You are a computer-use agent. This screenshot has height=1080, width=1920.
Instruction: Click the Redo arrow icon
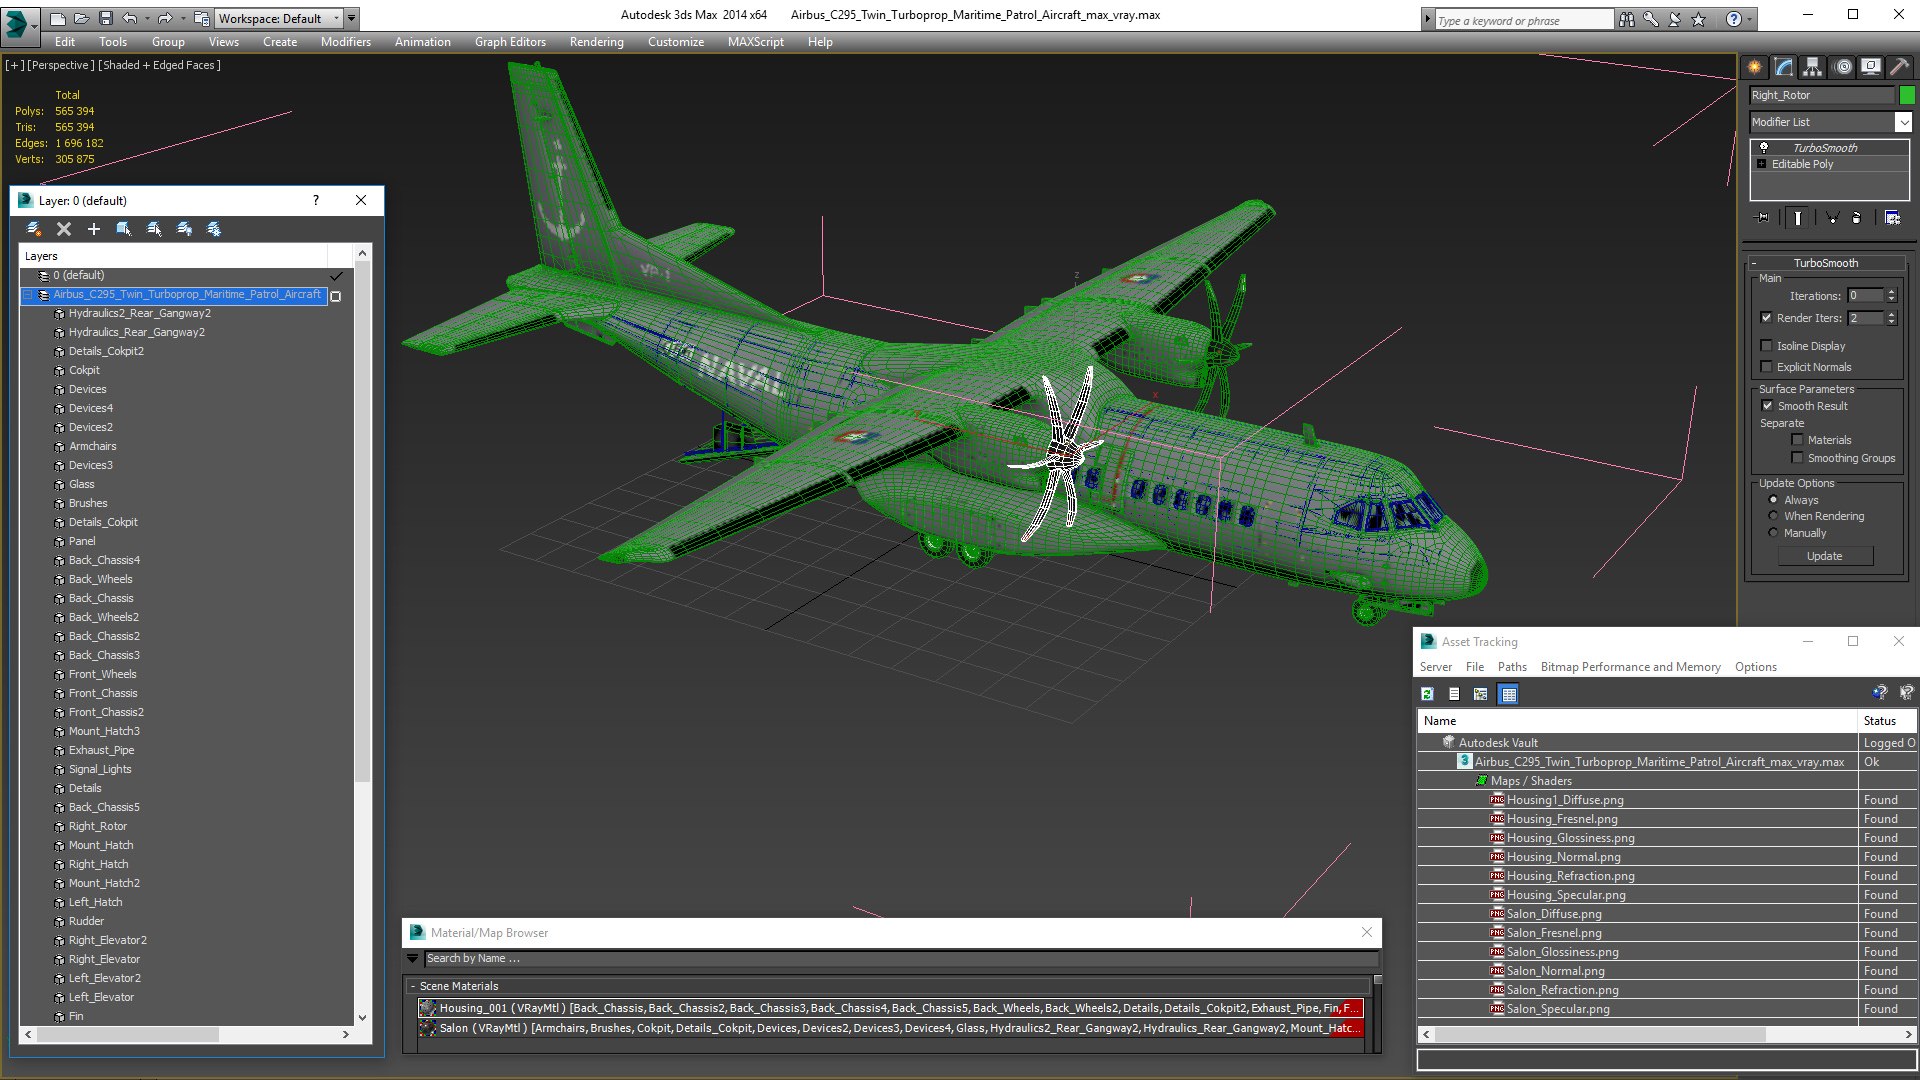click(165, 18)
